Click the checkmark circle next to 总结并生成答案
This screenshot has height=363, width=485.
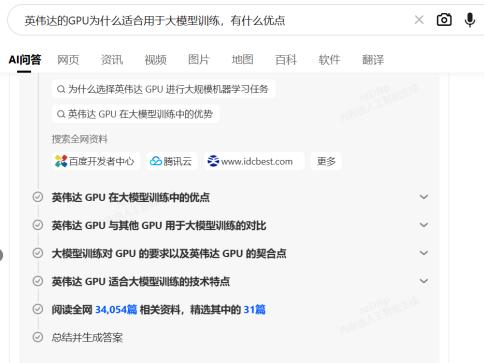pyautogui.click(x=38, y=337)
